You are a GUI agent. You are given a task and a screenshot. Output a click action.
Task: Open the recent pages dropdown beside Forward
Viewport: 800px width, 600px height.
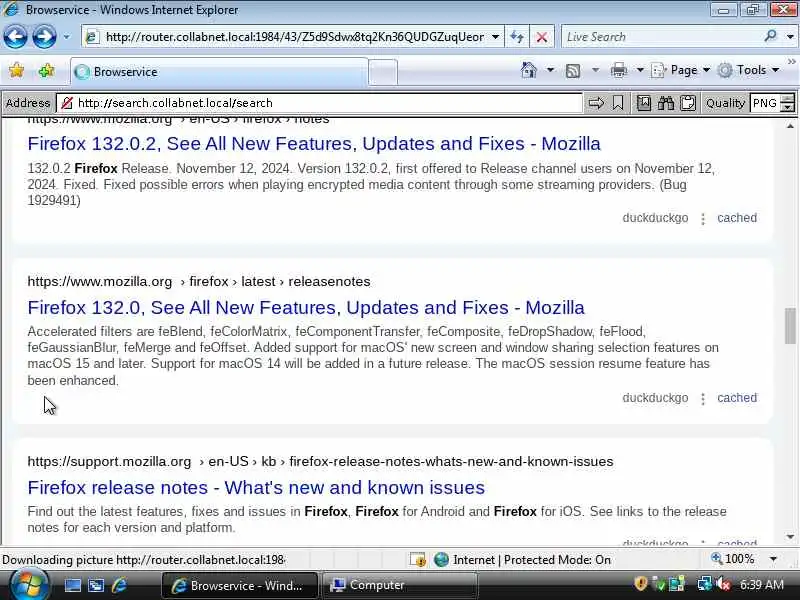(66, 37)
